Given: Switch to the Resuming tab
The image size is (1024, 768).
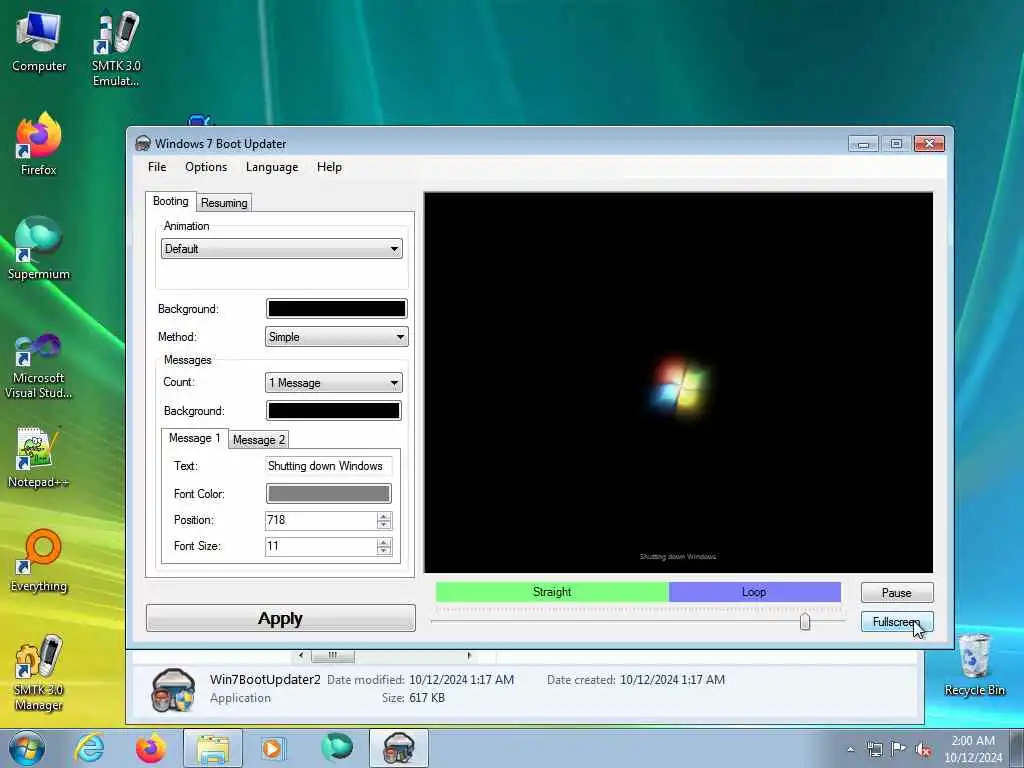Looking at the screenshot, I should tap(224, 203).
